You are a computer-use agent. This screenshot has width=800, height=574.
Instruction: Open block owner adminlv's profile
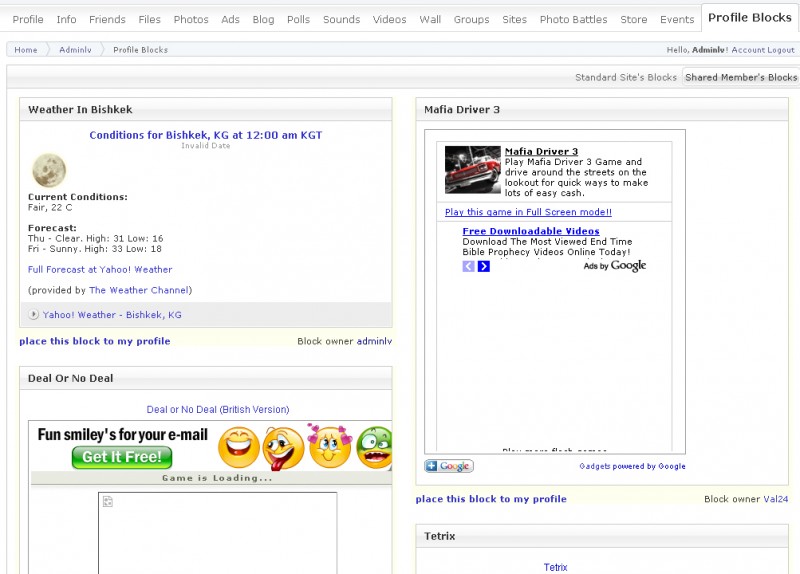pyautogui.click(x=374, y=341)
